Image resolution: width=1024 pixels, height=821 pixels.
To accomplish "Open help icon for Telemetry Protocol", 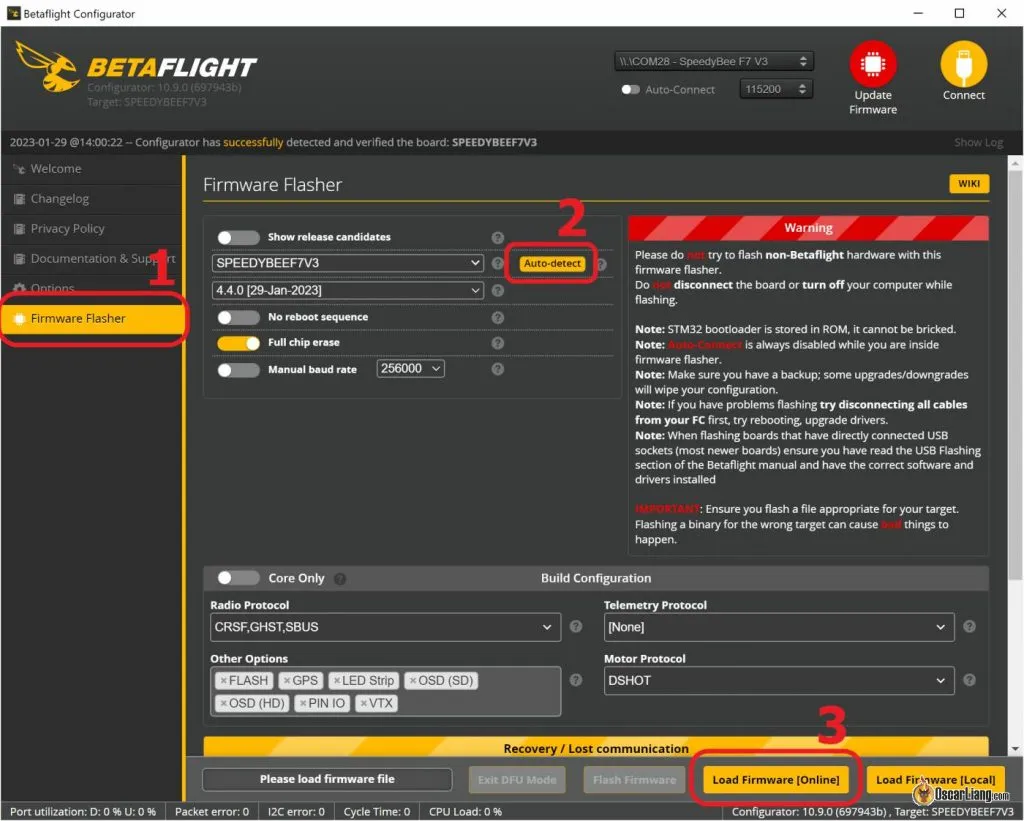I will (x=969, y=626).
